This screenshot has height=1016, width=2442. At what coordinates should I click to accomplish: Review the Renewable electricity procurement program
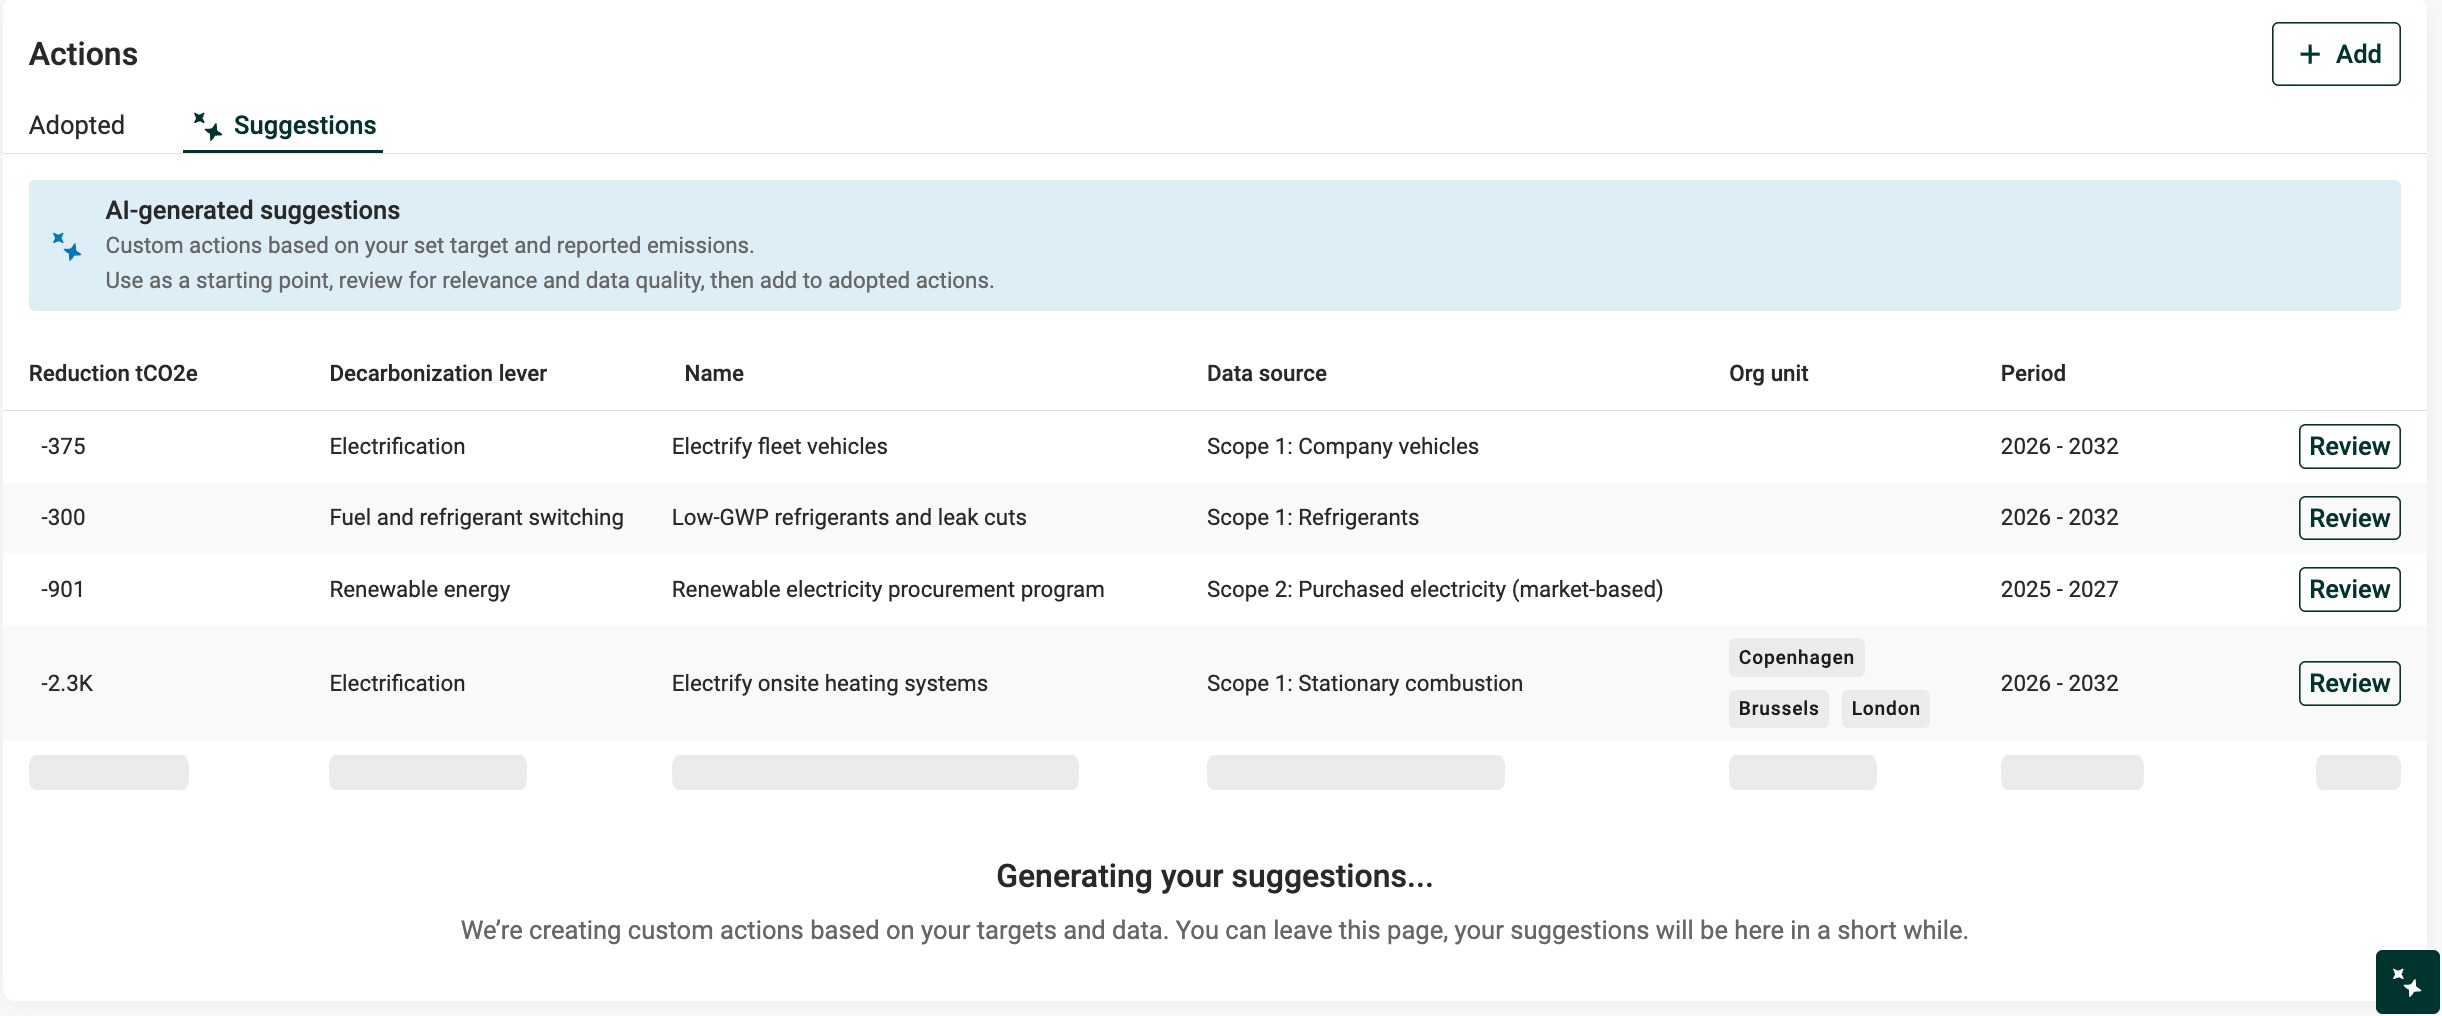[x=2348, y=590]
